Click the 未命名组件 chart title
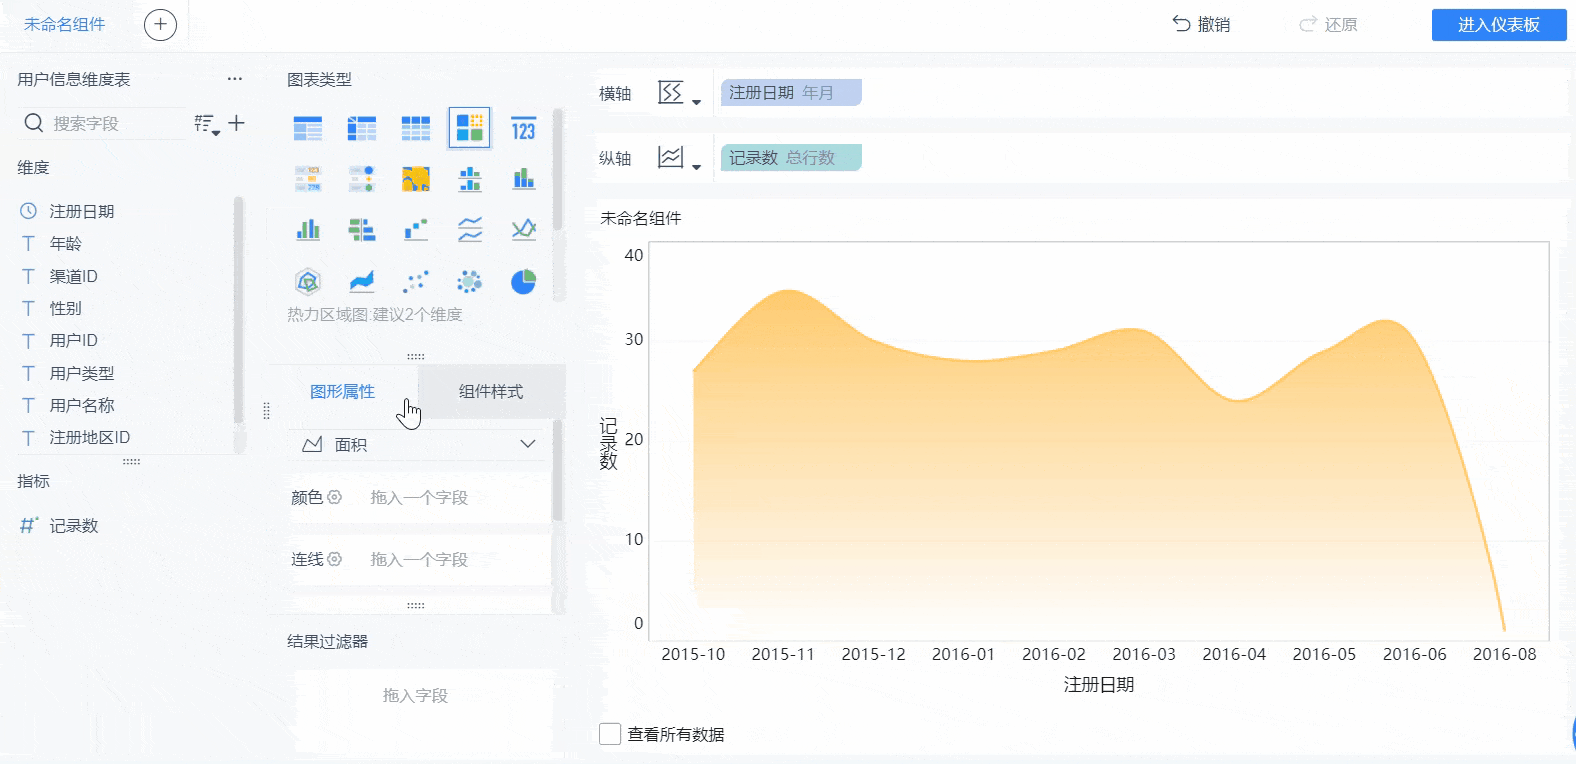1576x764 pixels. tap(641, 218)
